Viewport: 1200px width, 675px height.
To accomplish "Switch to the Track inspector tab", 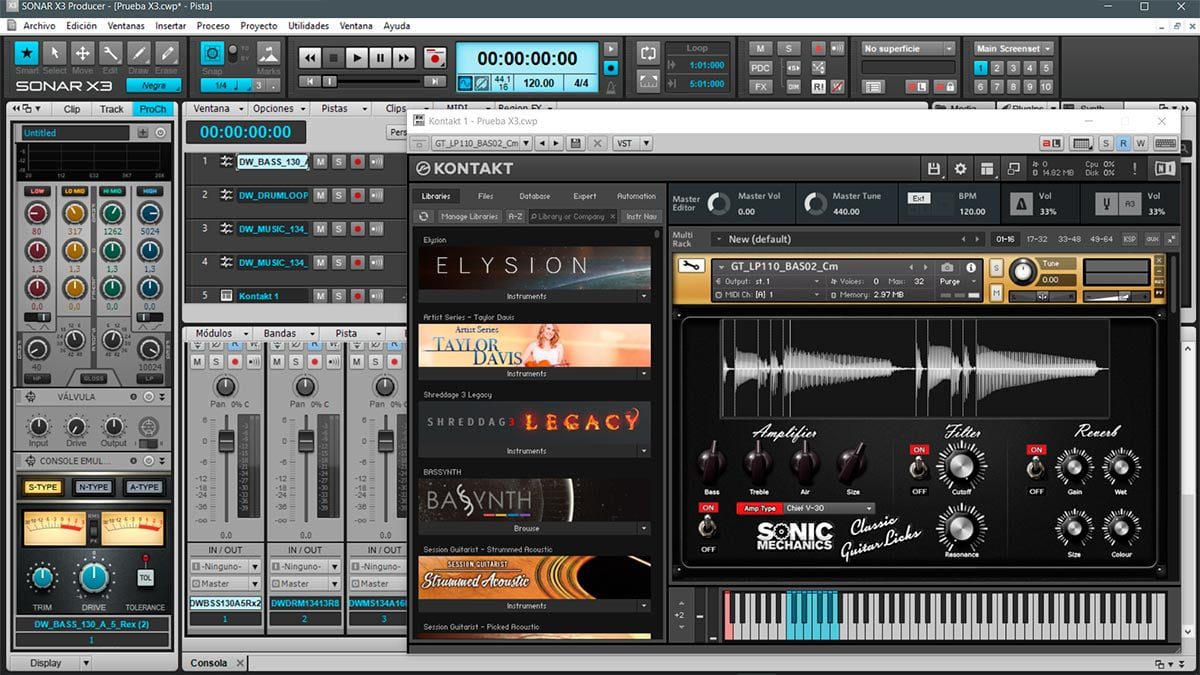I will (x=112, y=109).
